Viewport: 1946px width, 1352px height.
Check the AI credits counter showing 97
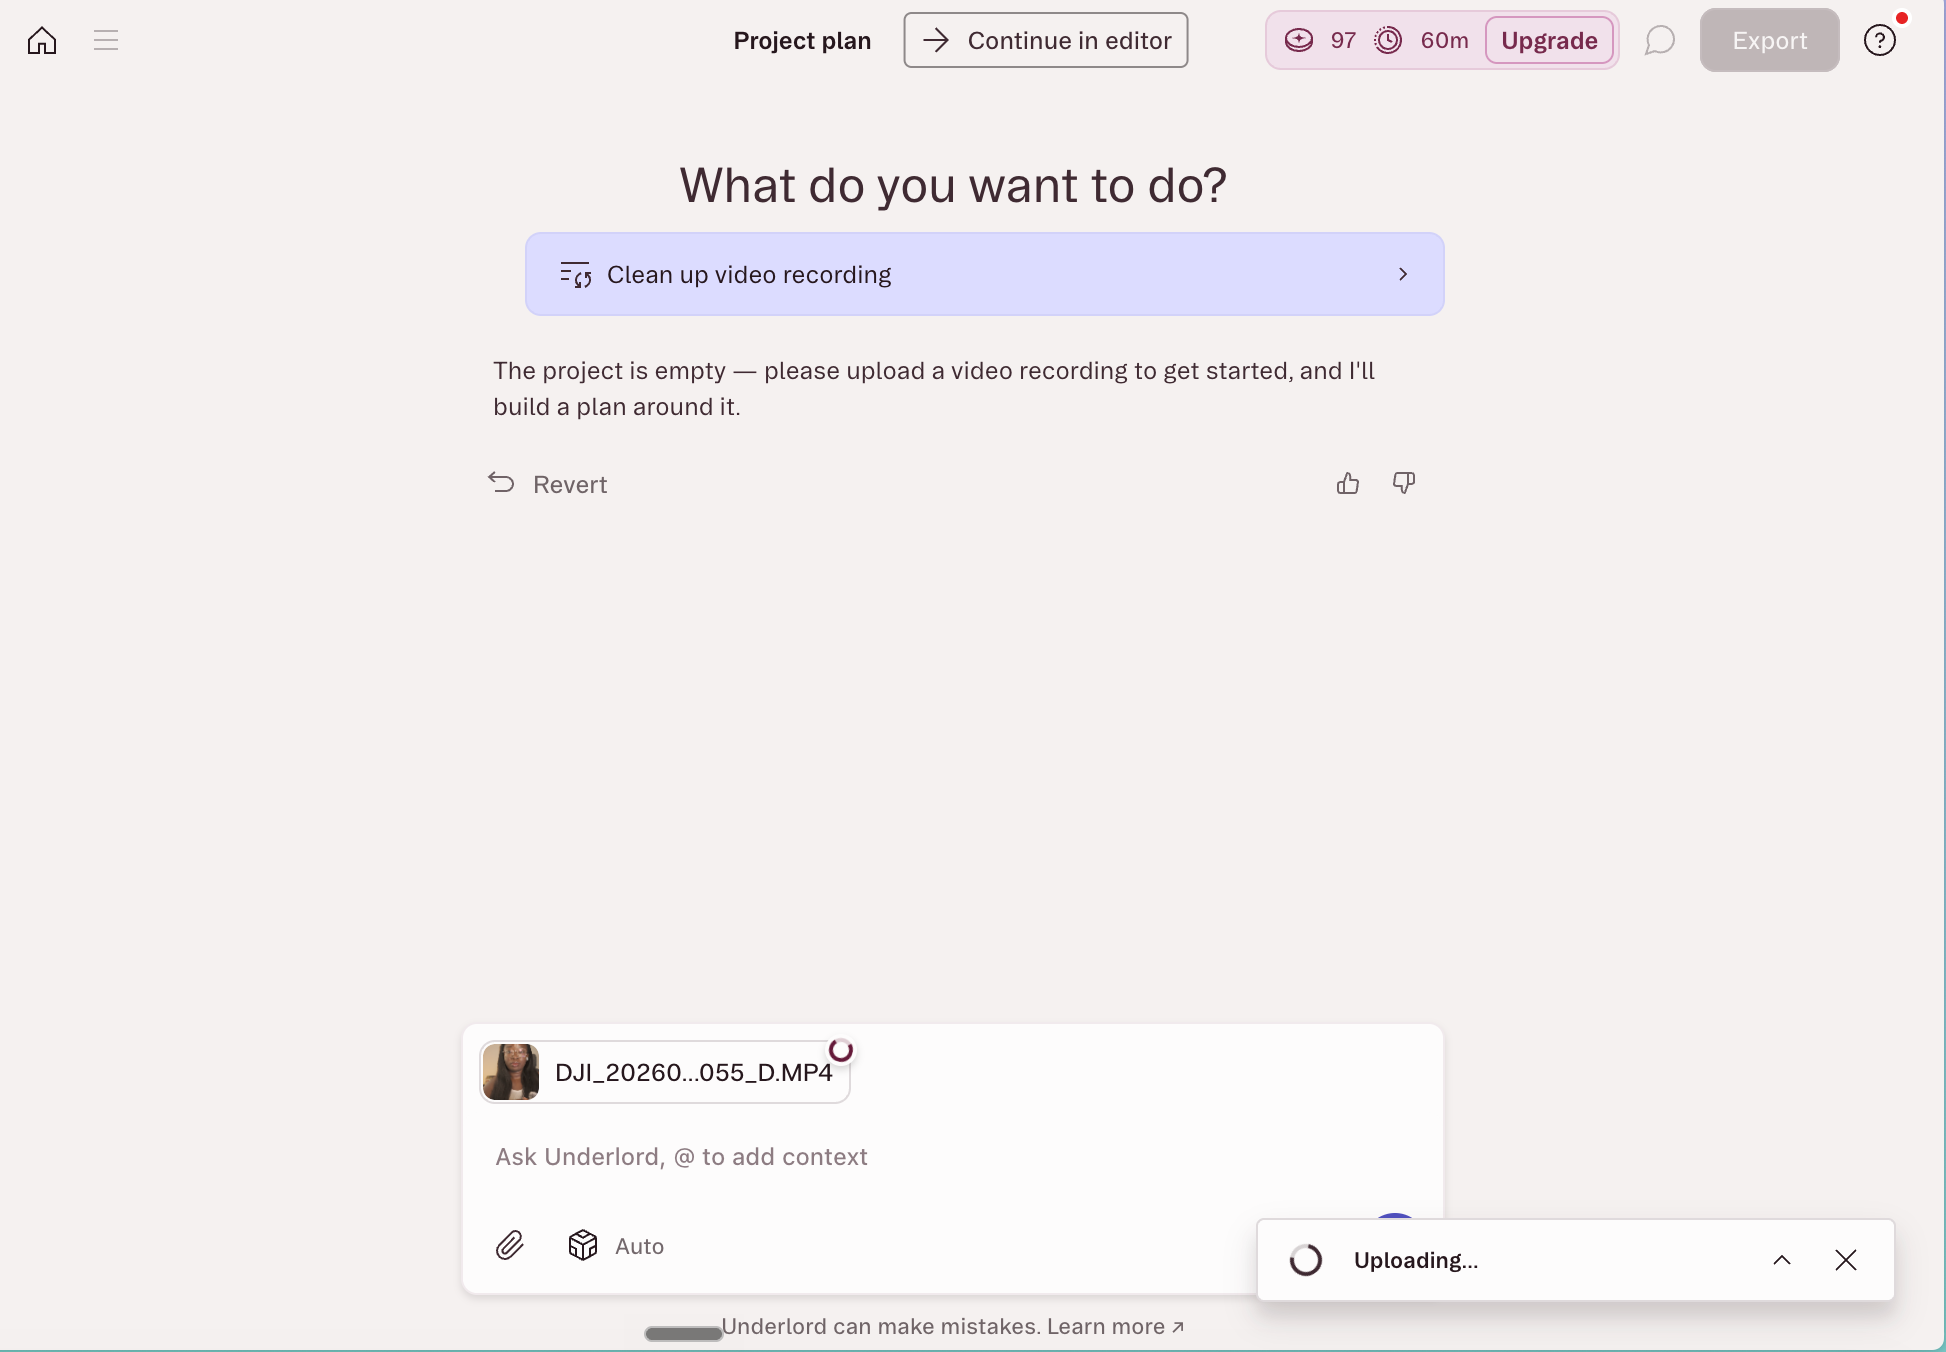coord(1320,41)
